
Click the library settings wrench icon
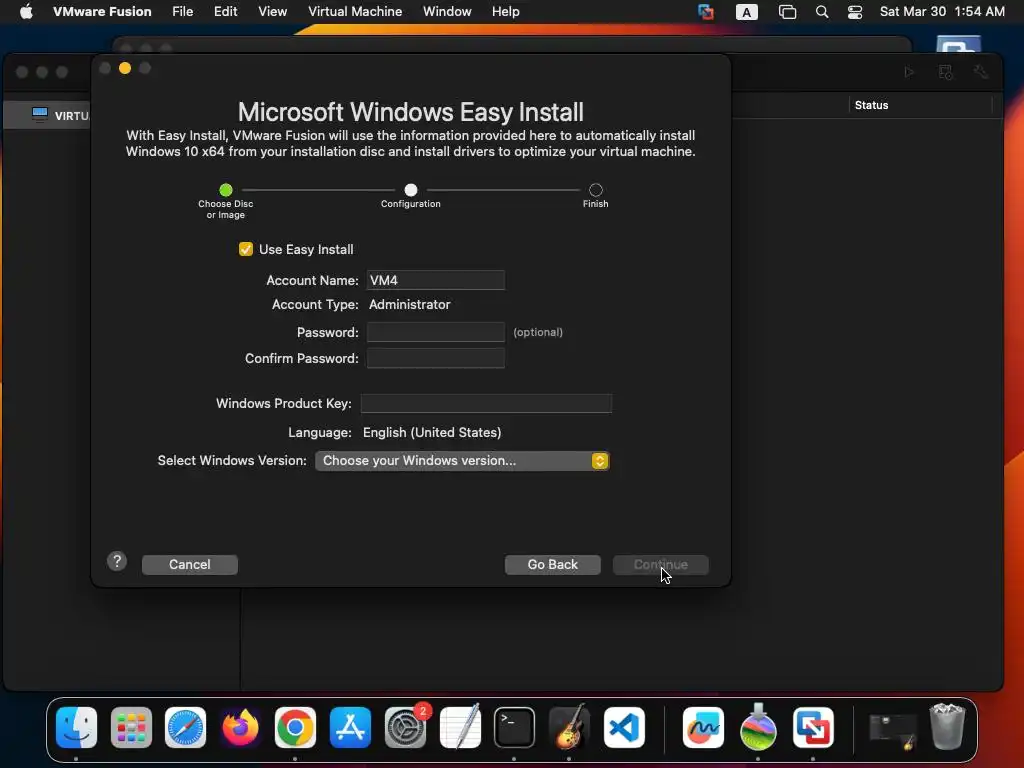tap(980, 72)
